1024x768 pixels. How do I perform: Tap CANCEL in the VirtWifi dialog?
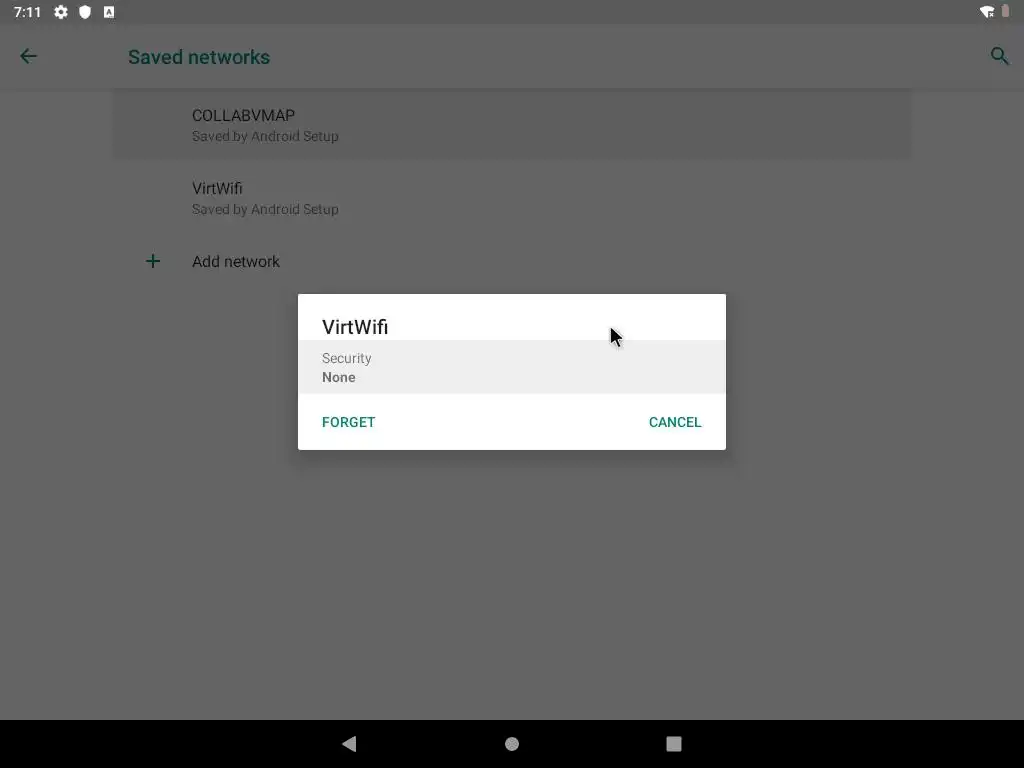tap(675, 422)
